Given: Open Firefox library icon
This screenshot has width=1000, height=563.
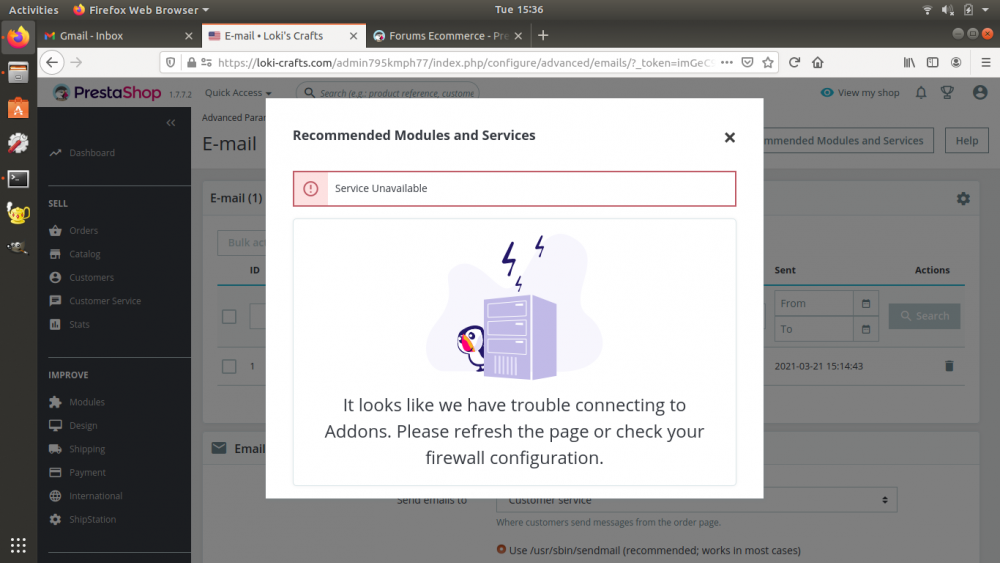Looking at the screenshot, I should (x=909, y=62).
